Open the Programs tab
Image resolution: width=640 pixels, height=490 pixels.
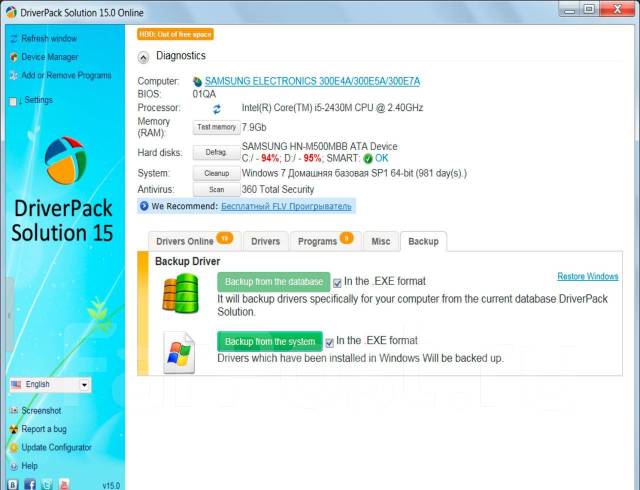[323, 241]
